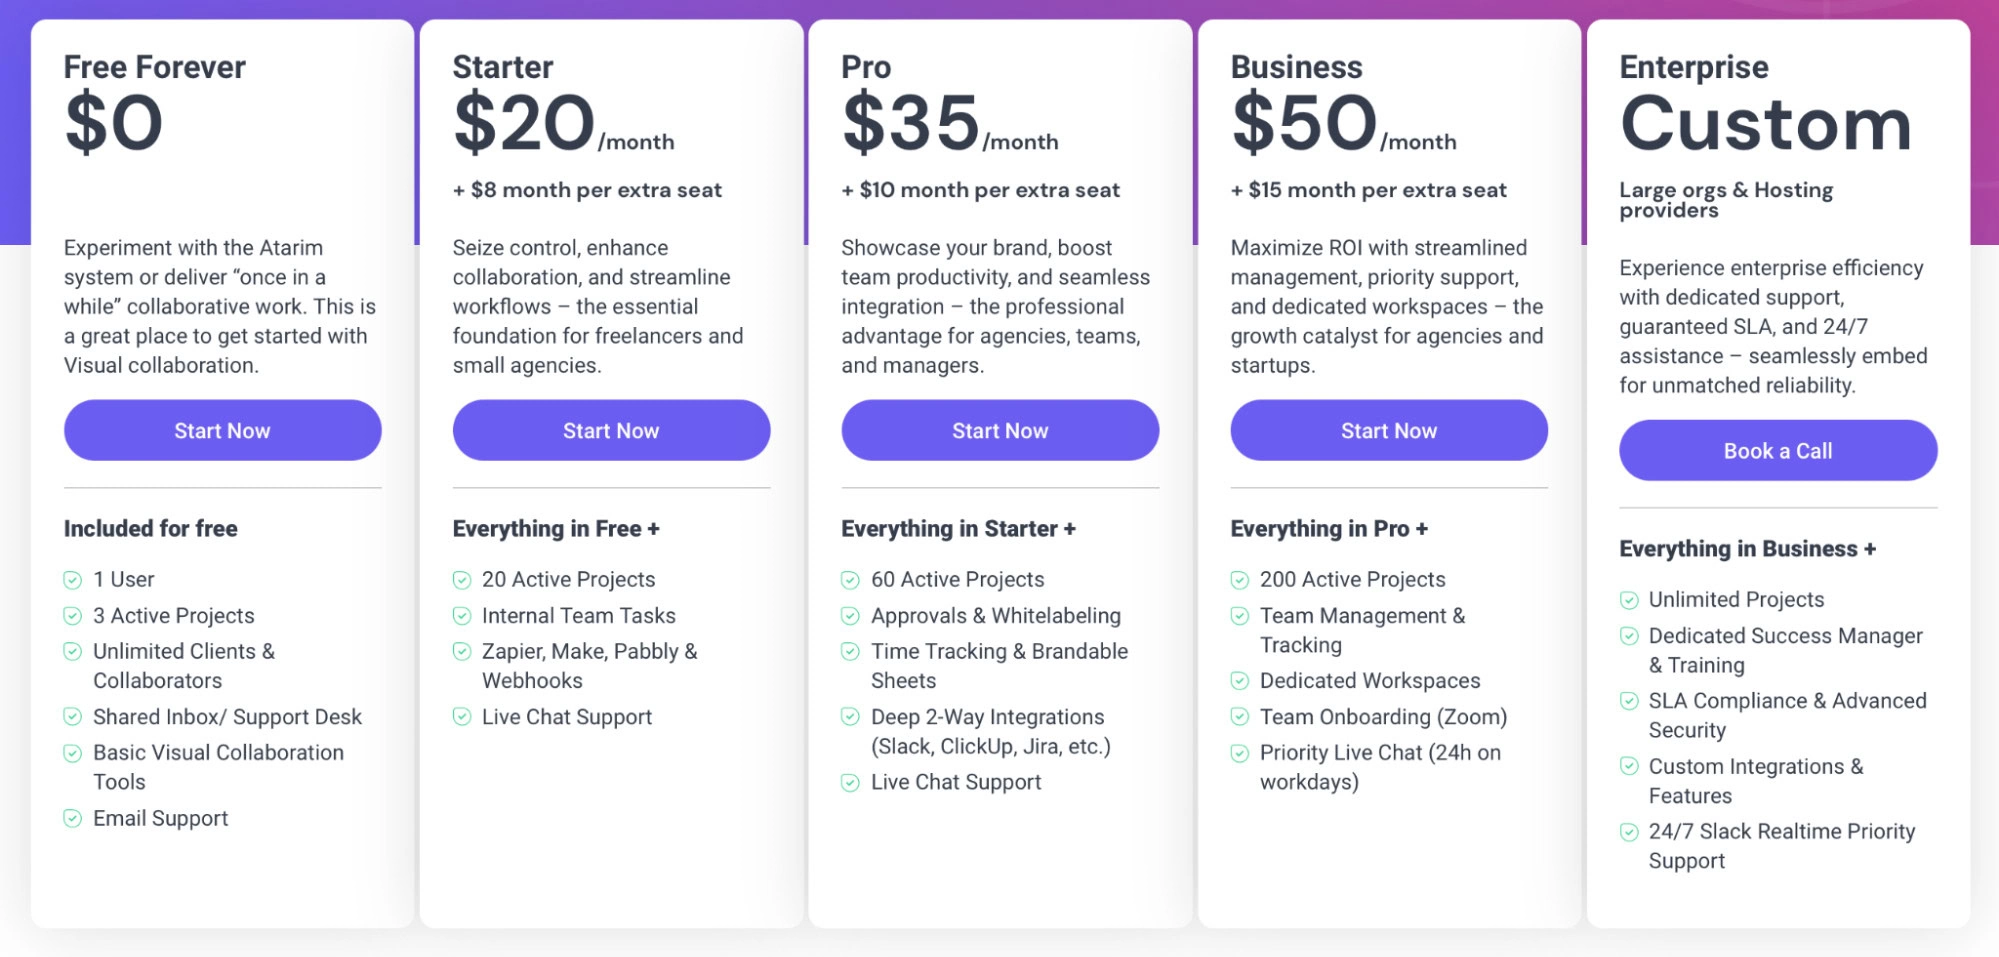
Task: Click the $35 Pro price text
Action: (x=911, y=124)
